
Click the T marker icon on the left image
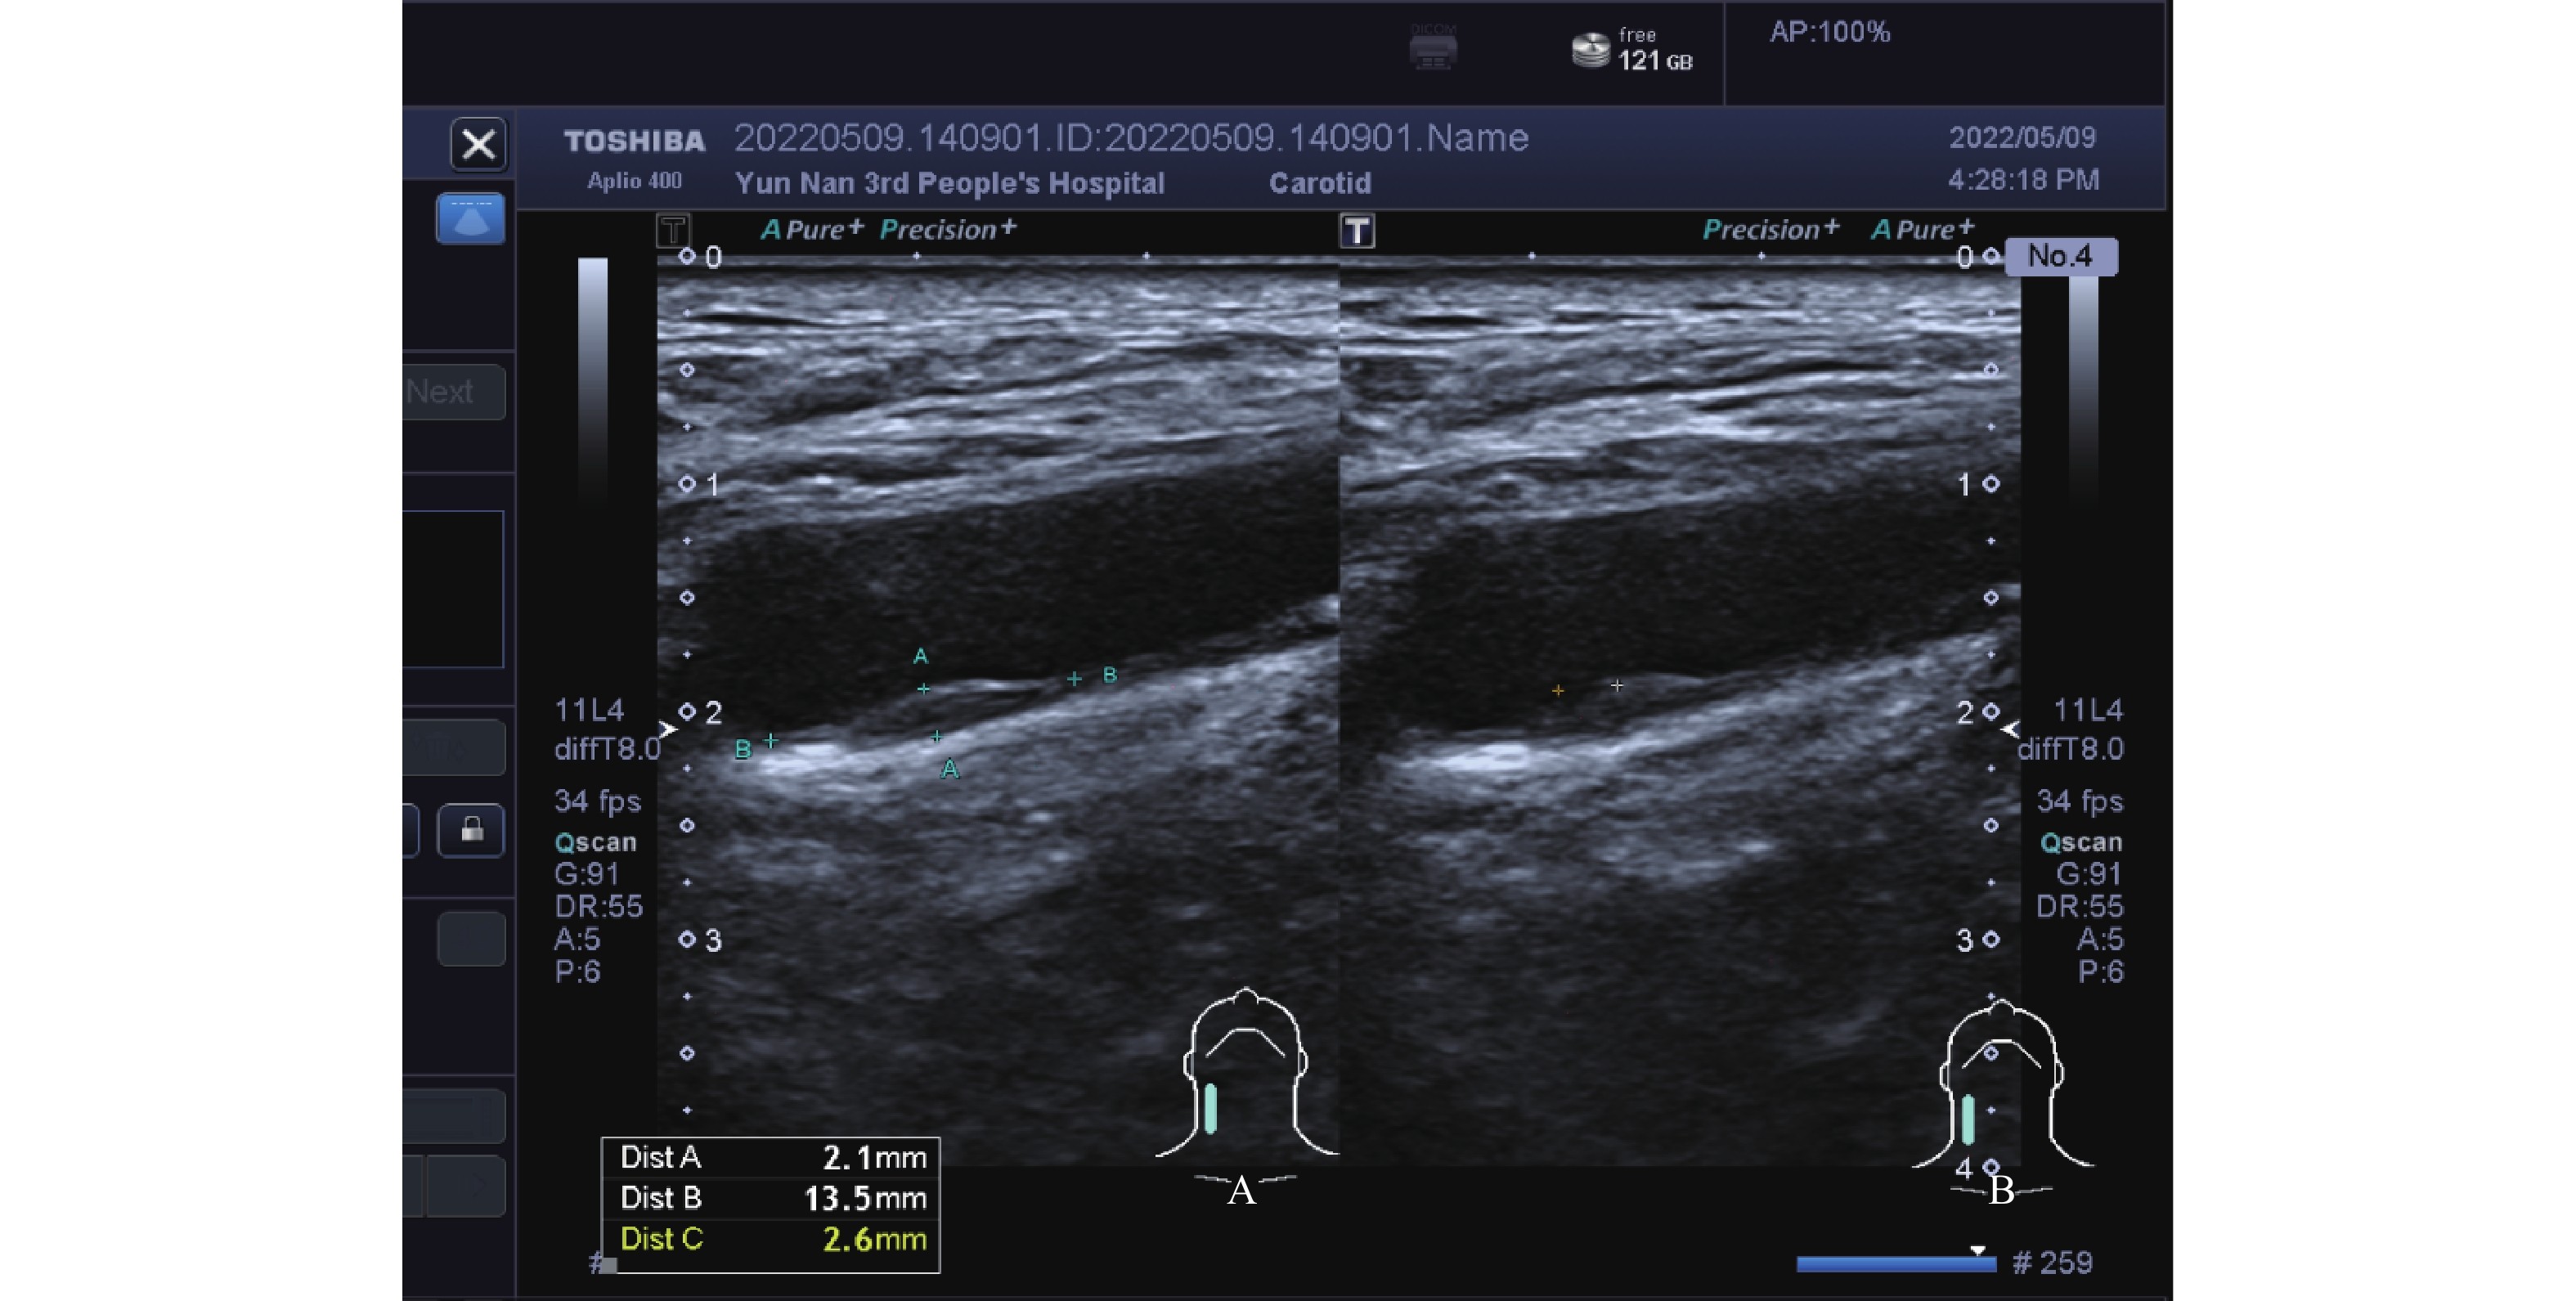tap(673, 231)
